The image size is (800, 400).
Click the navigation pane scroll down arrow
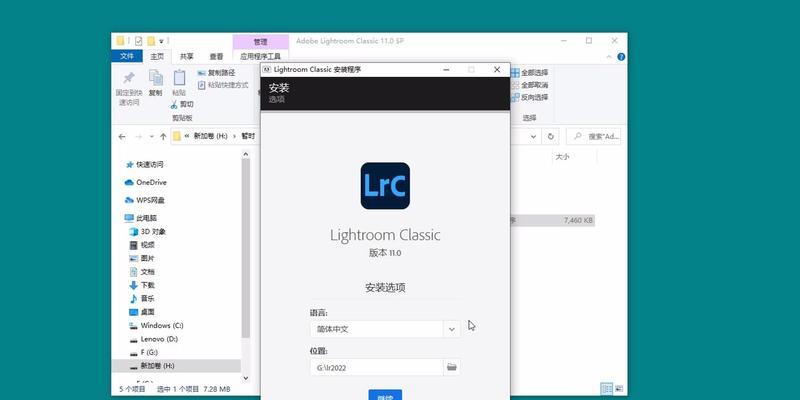245,378
